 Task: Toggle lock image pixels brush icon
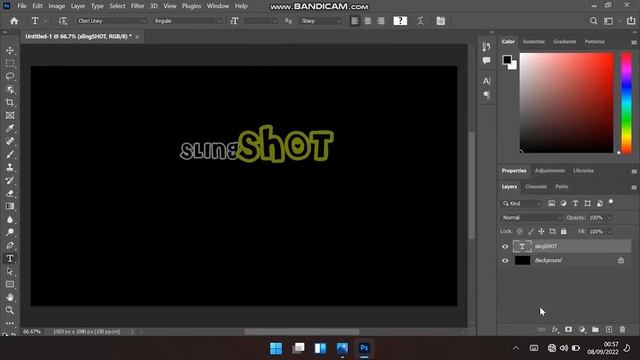[531, 231]
